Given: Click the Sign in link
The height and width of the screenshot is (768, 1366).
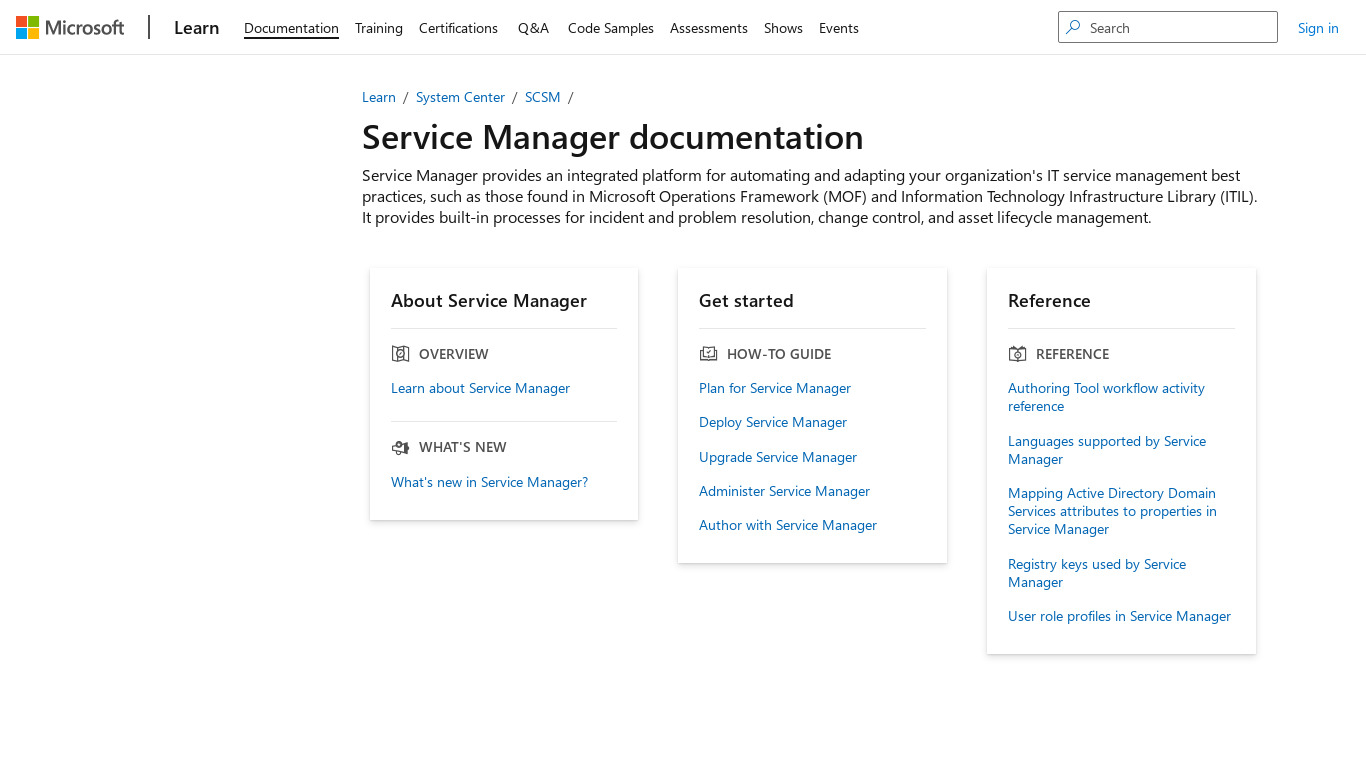Looking at the screenshot, I should pos(1318,28).
